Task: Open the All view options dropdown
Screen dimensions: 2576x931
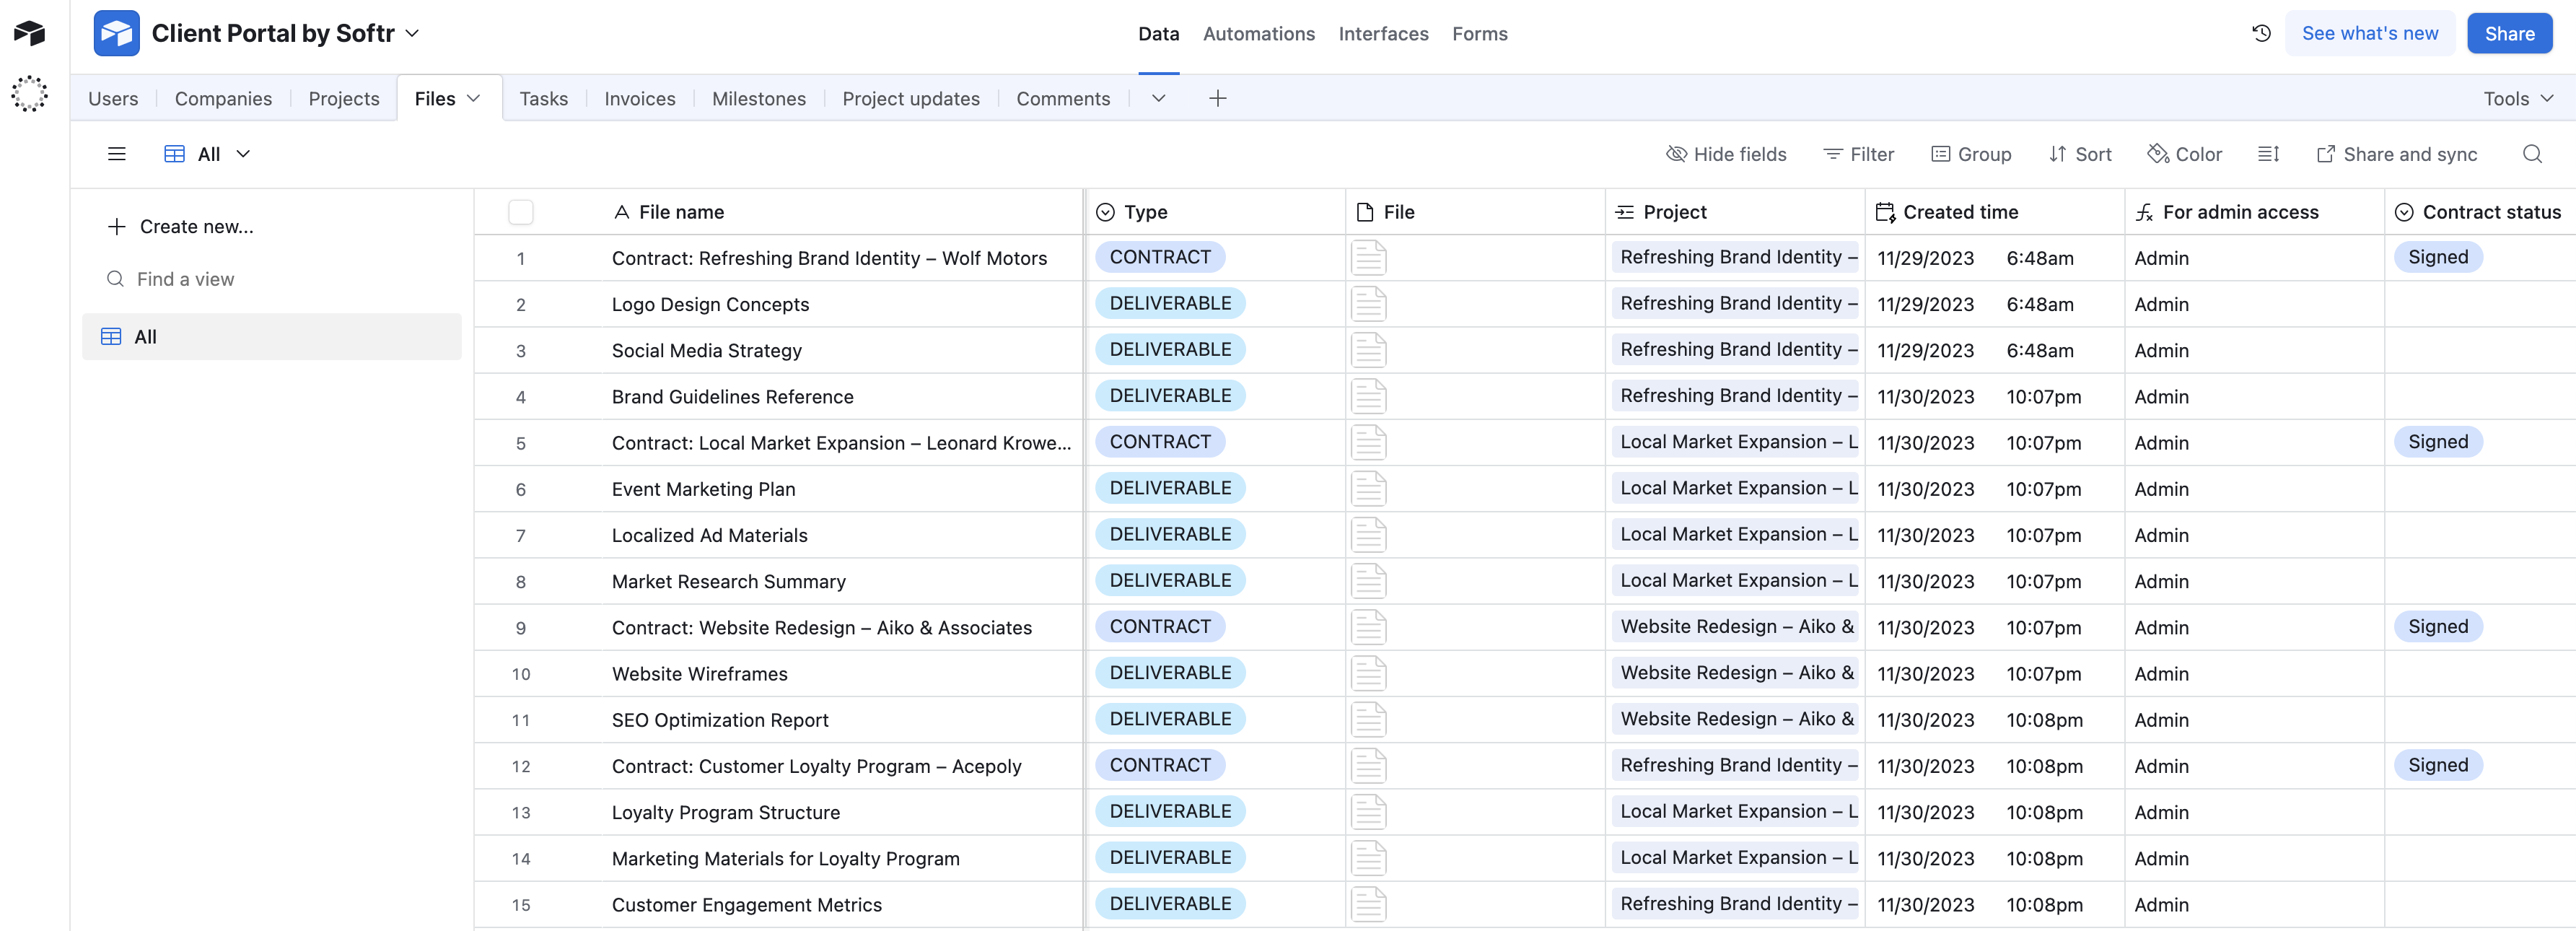Action: pyautogui.click(x=243, y=154)
